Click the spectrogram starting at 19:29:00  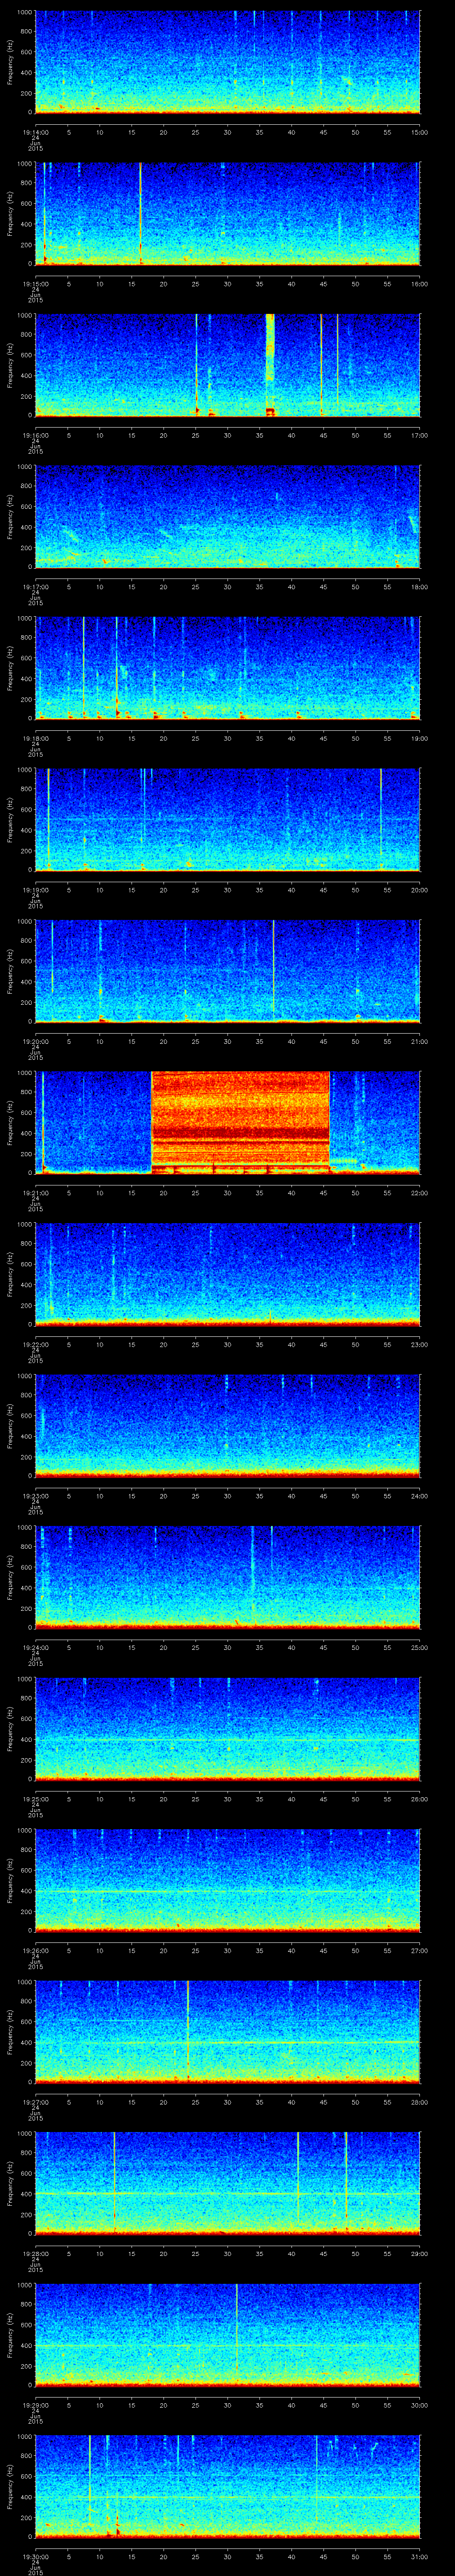[228, 2334]
